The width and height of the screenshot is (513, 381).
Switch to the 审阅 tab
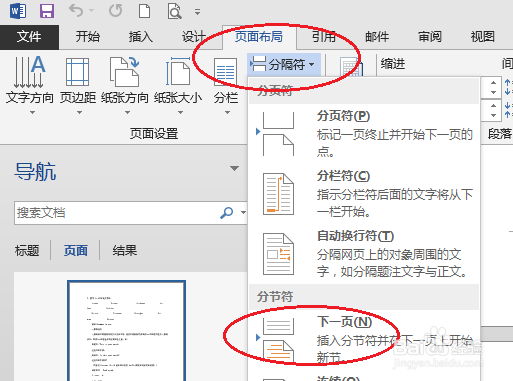coord(430,37)
